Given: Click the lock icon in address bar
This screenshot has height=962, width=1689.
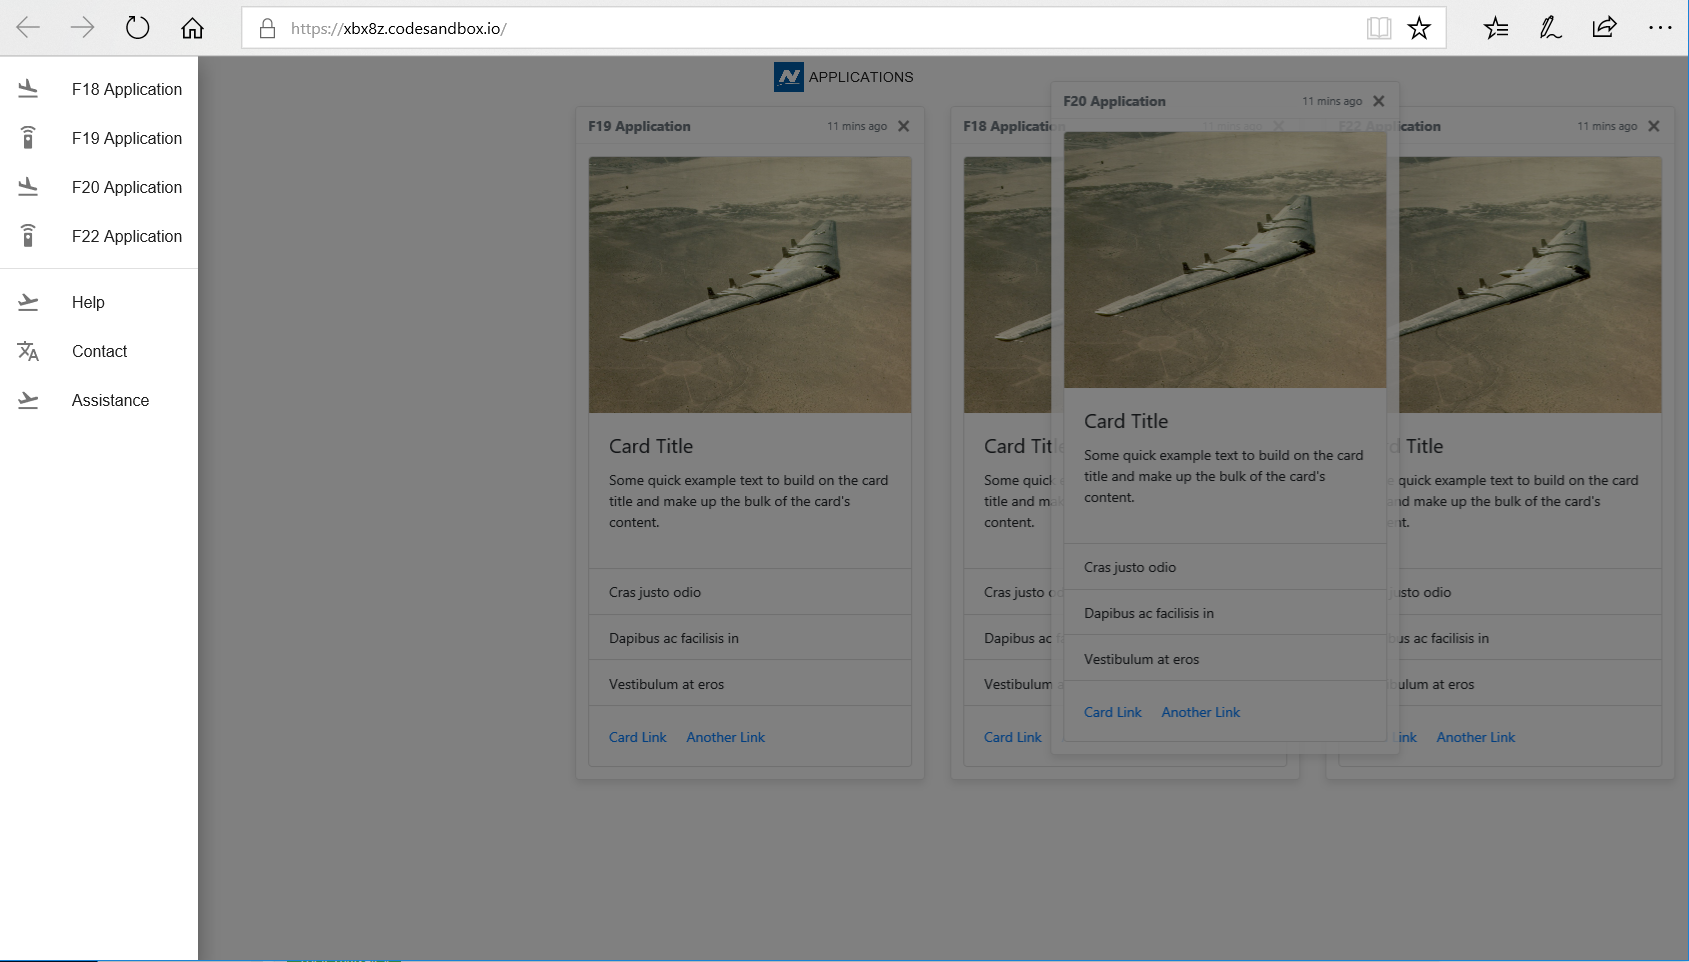Looking at the screenshot, I should pyautogui.click(x=267, y=28).
